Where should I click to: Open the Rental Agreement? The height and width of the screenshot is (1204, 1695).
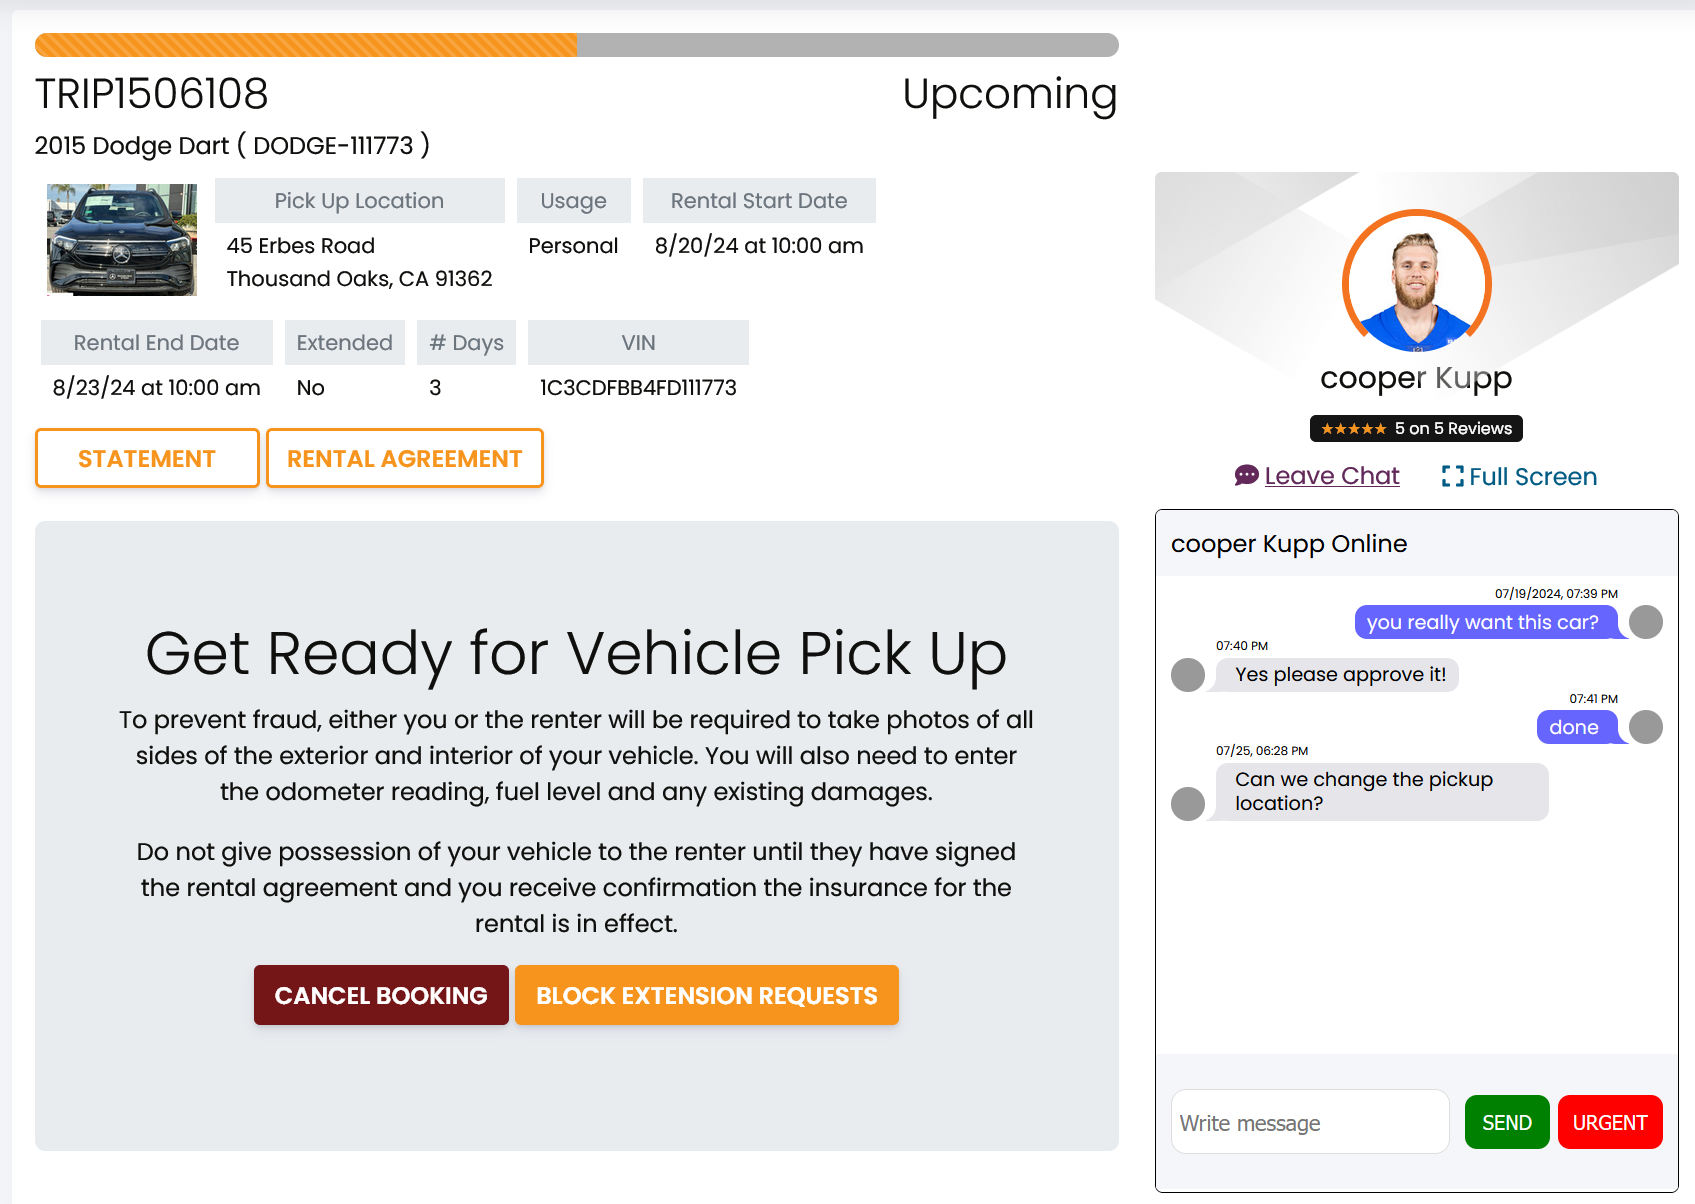405,459
